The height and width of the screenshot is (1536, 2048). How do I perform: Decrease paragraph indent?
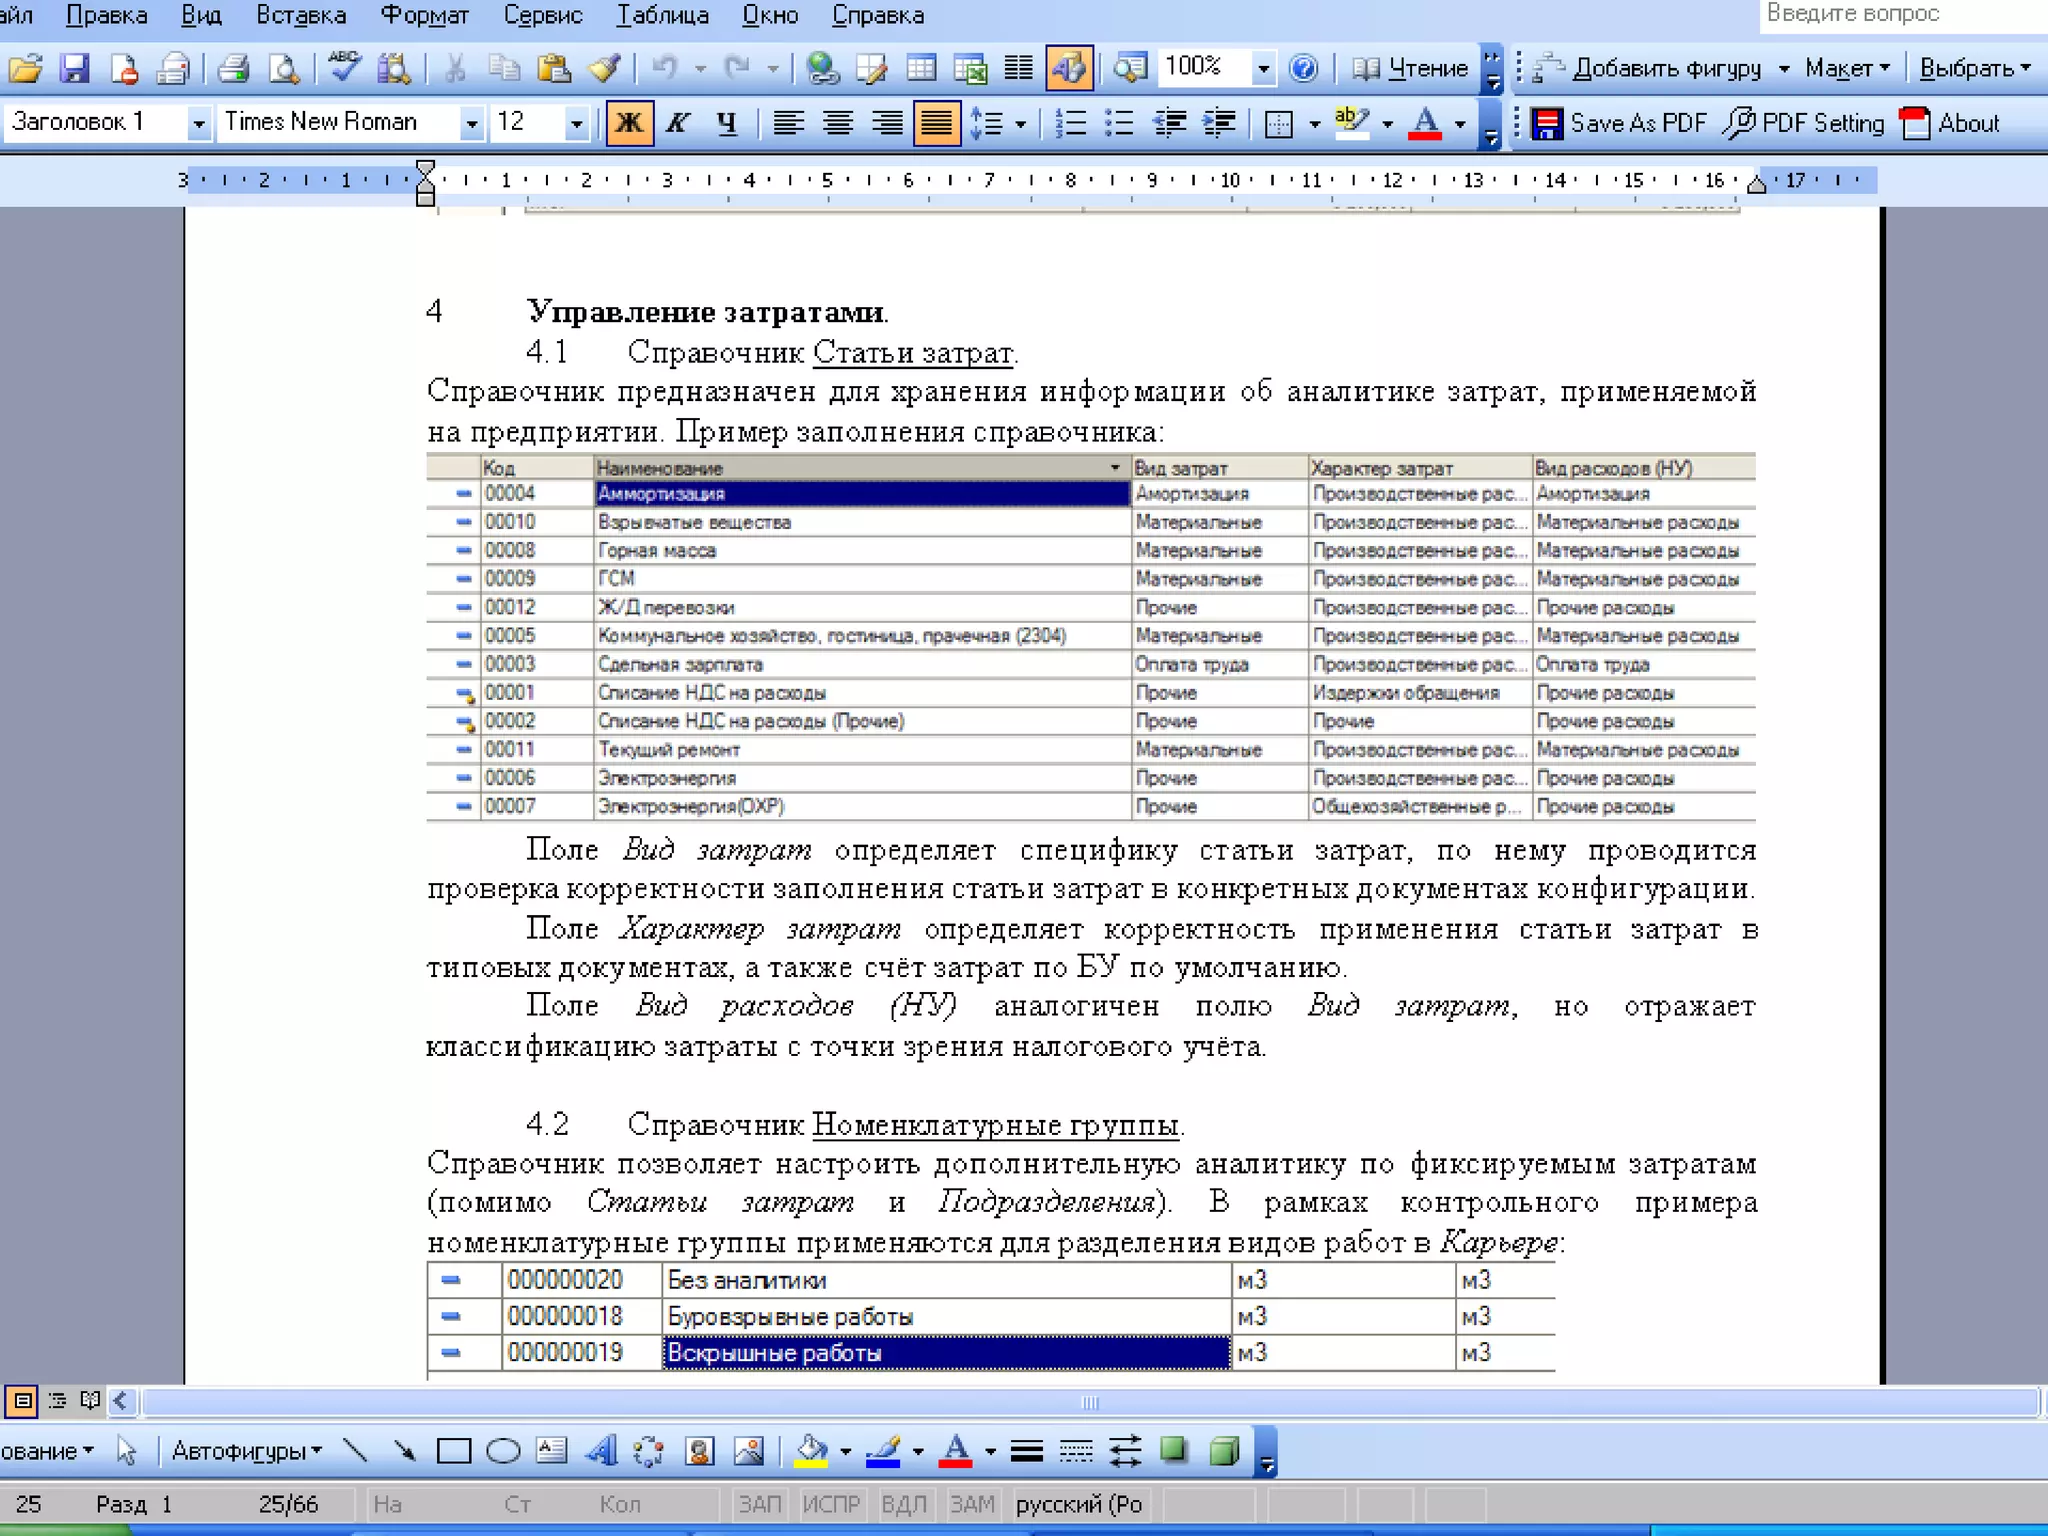(x=1169, y=123)
